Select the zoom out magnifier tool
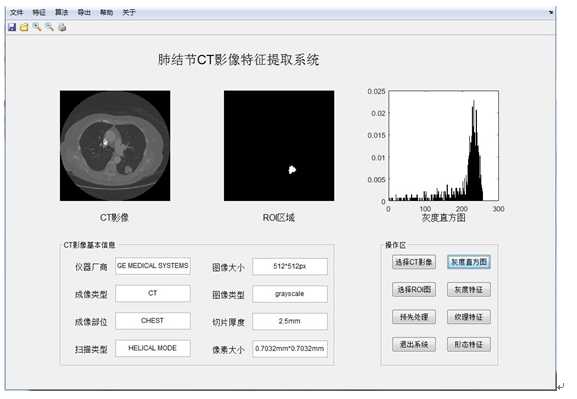This screenshot has width=577, height=399. tap(49, 27)
